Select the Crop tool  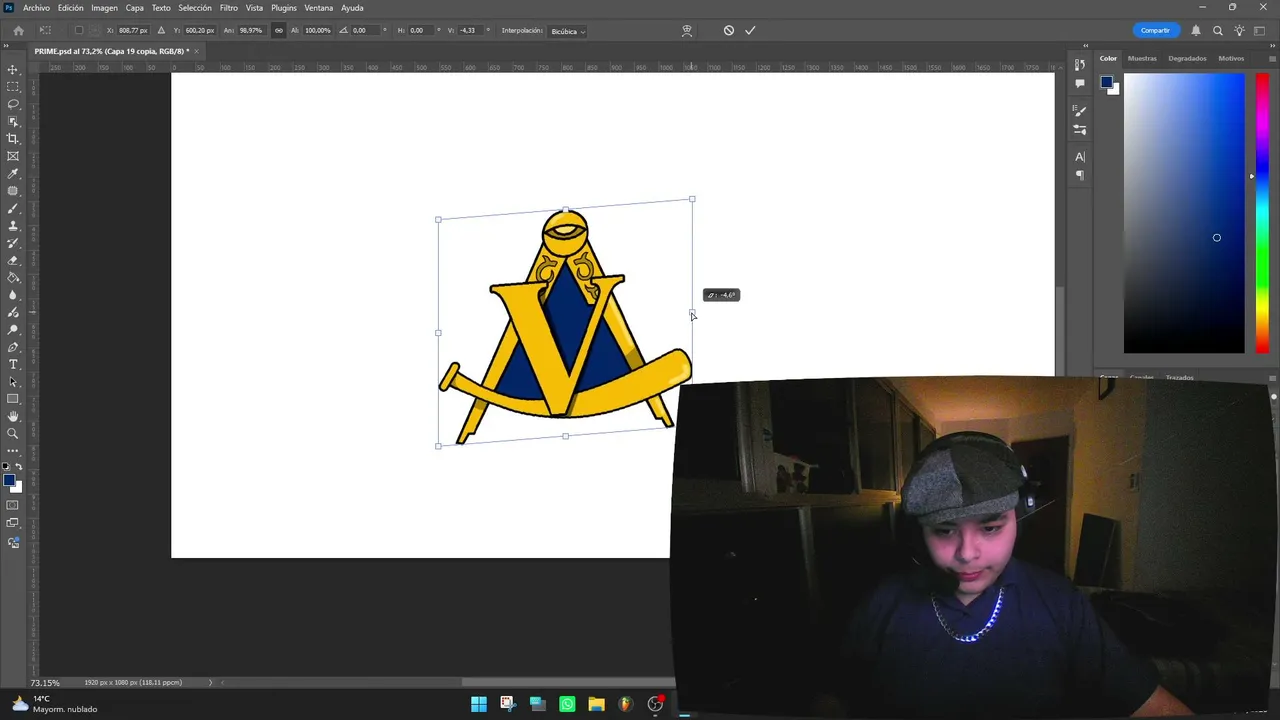pyautogui.click(x=13, y=139)
